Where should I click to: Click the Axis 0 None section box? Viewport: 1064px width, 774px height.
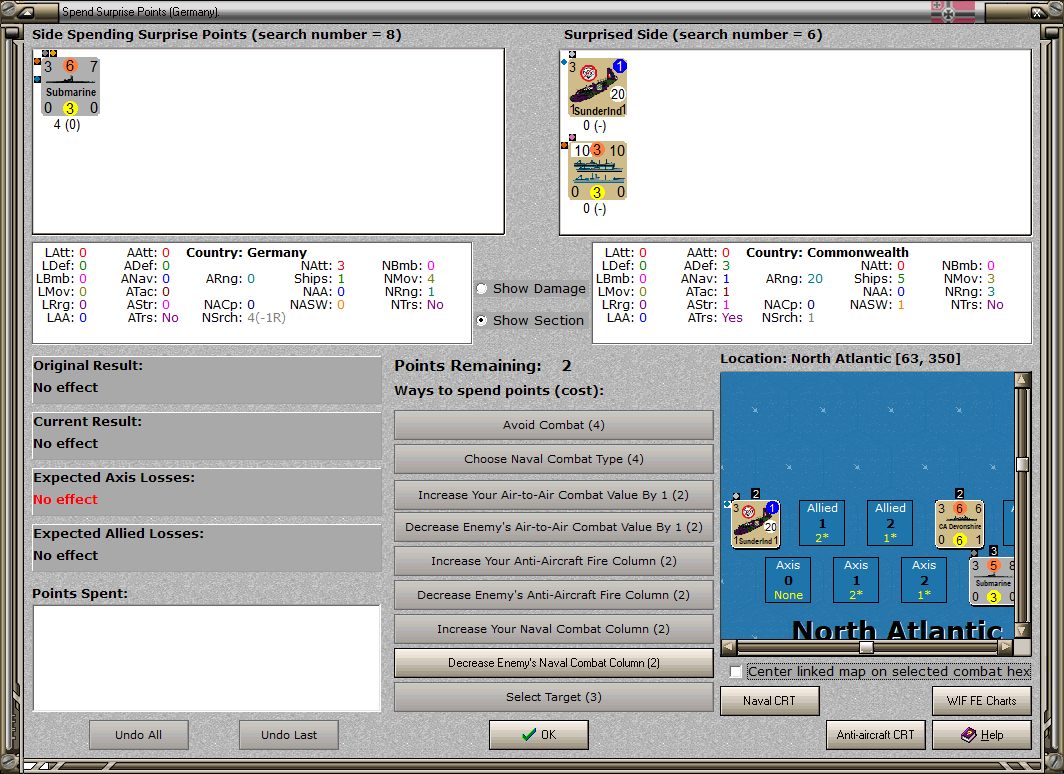point(788,579)
